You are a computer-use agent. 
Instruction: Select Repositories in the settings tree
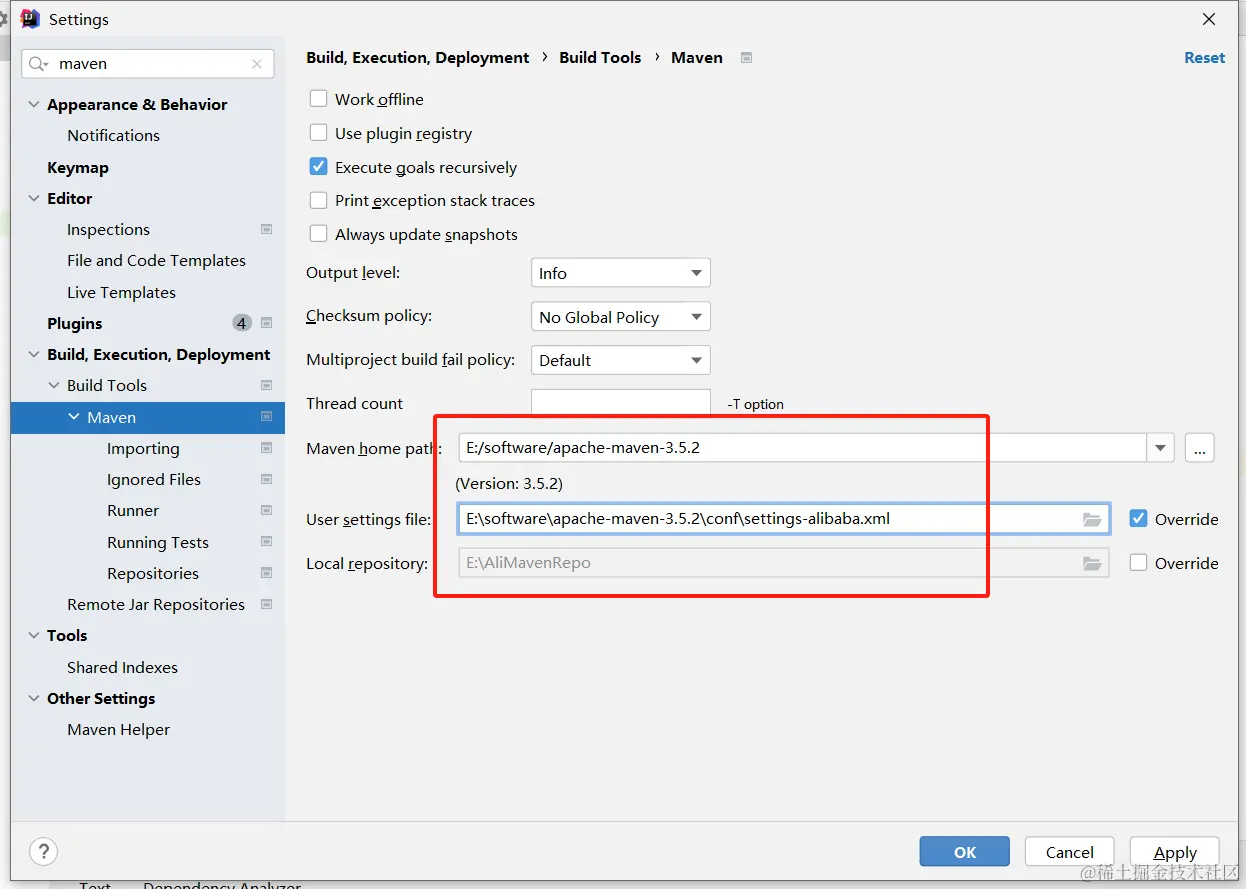click(x=153, y=573)
